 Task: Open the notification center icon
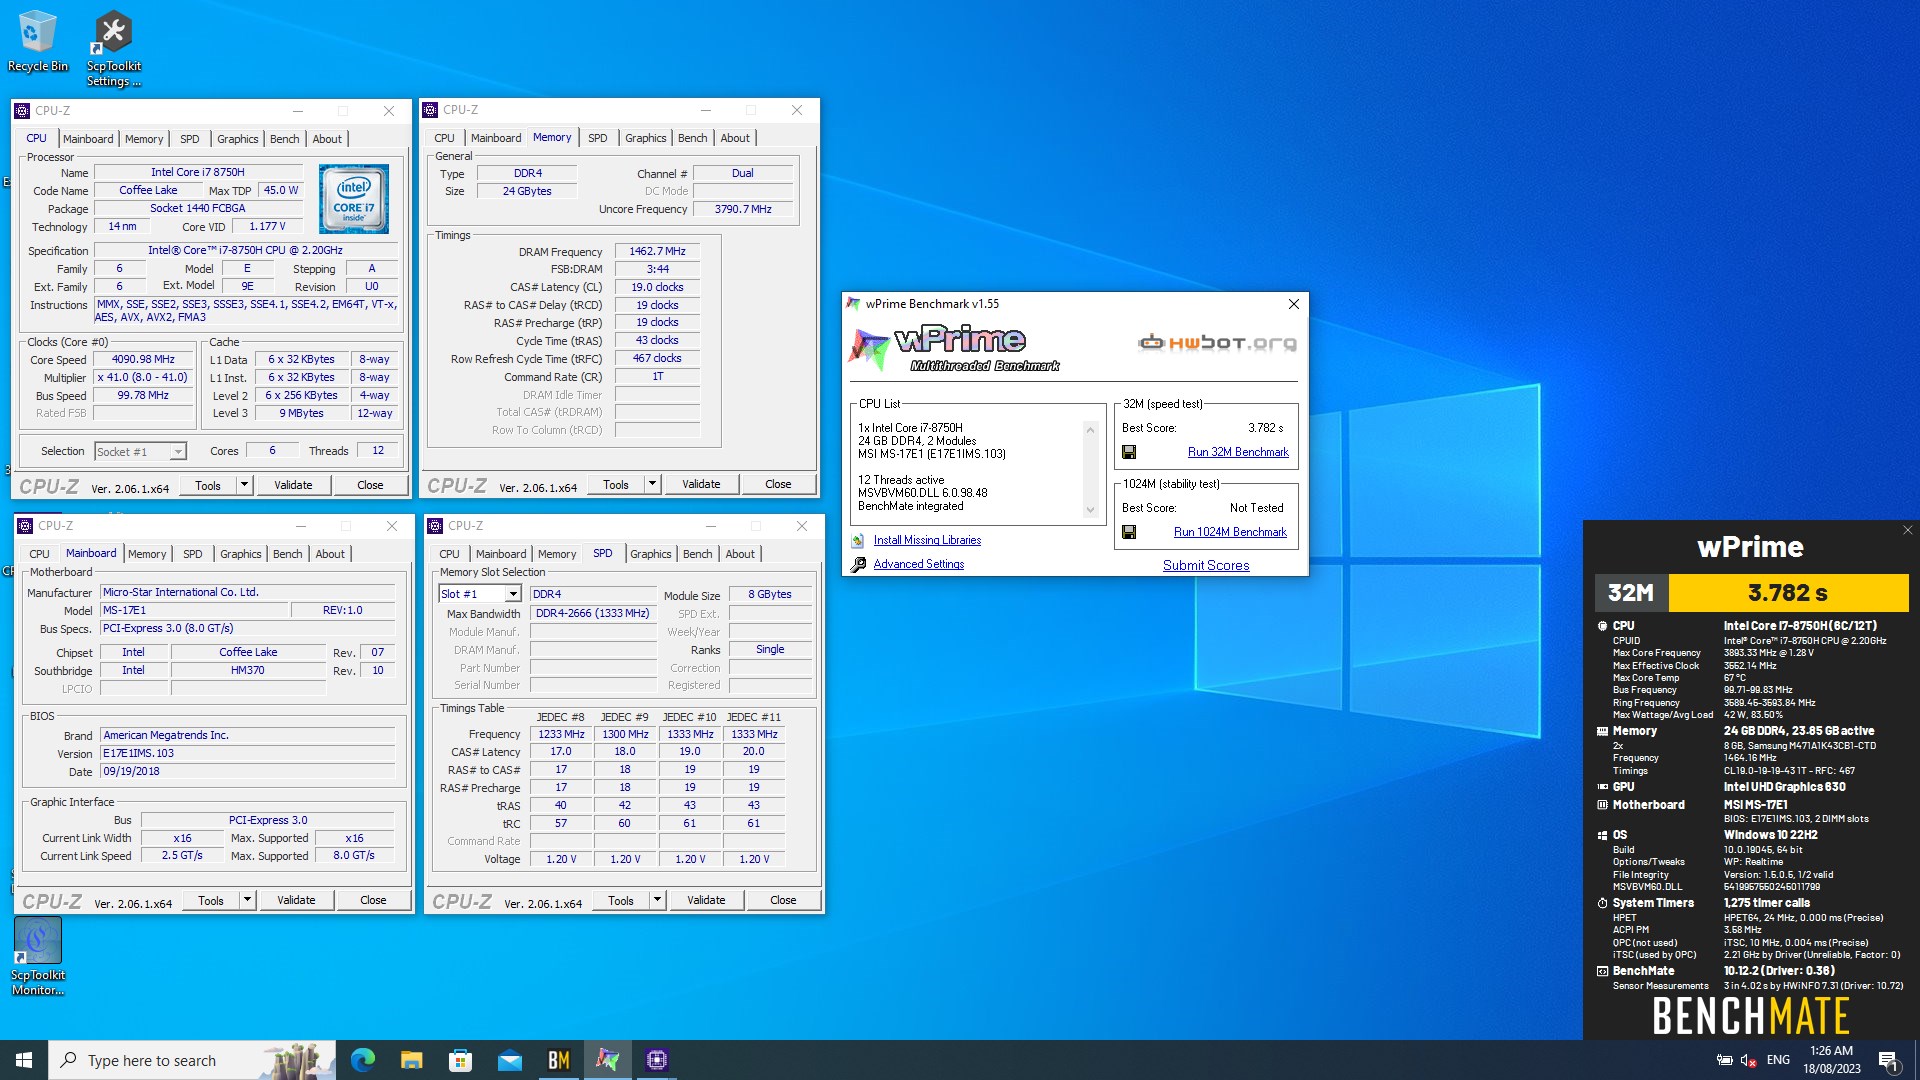(x=1888, y=1060)
